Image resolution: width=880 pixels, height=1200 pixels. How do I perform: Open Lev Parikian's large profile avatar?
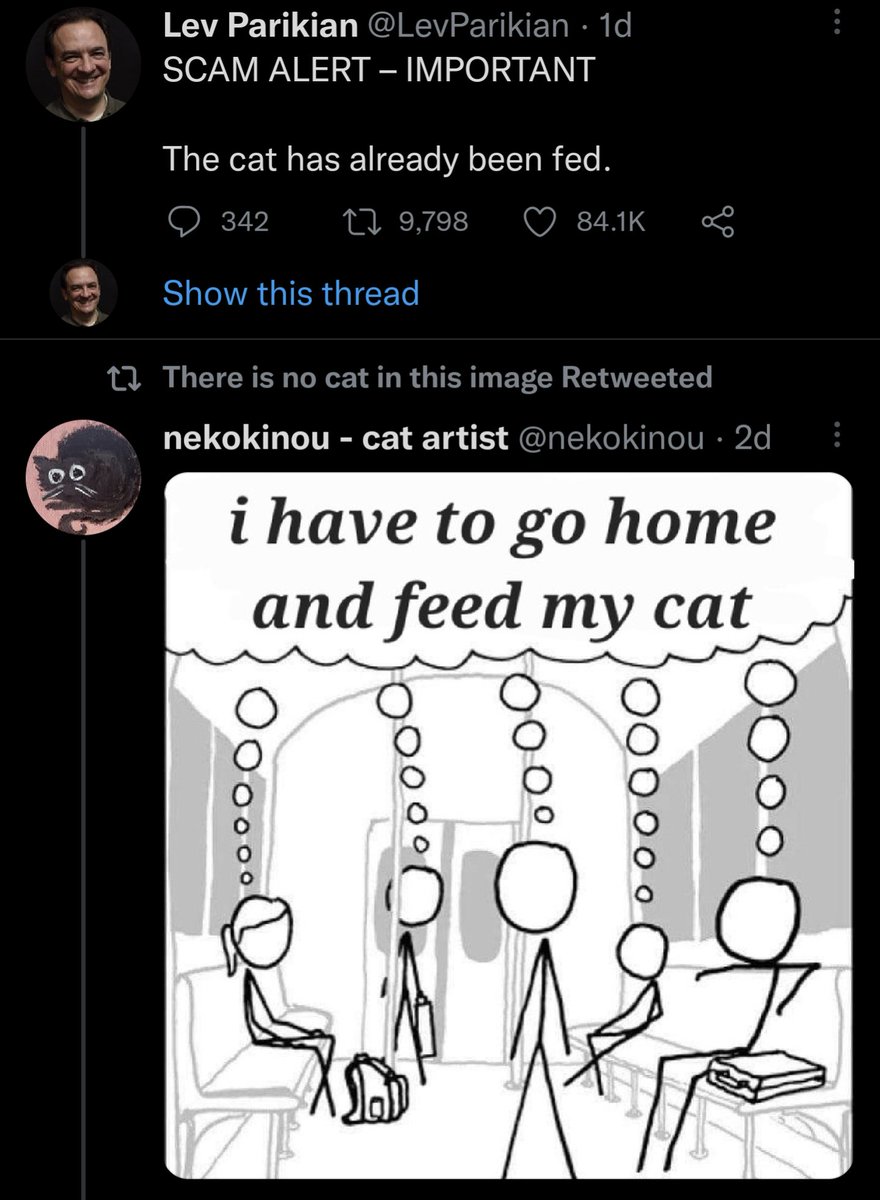pos(83,65)
